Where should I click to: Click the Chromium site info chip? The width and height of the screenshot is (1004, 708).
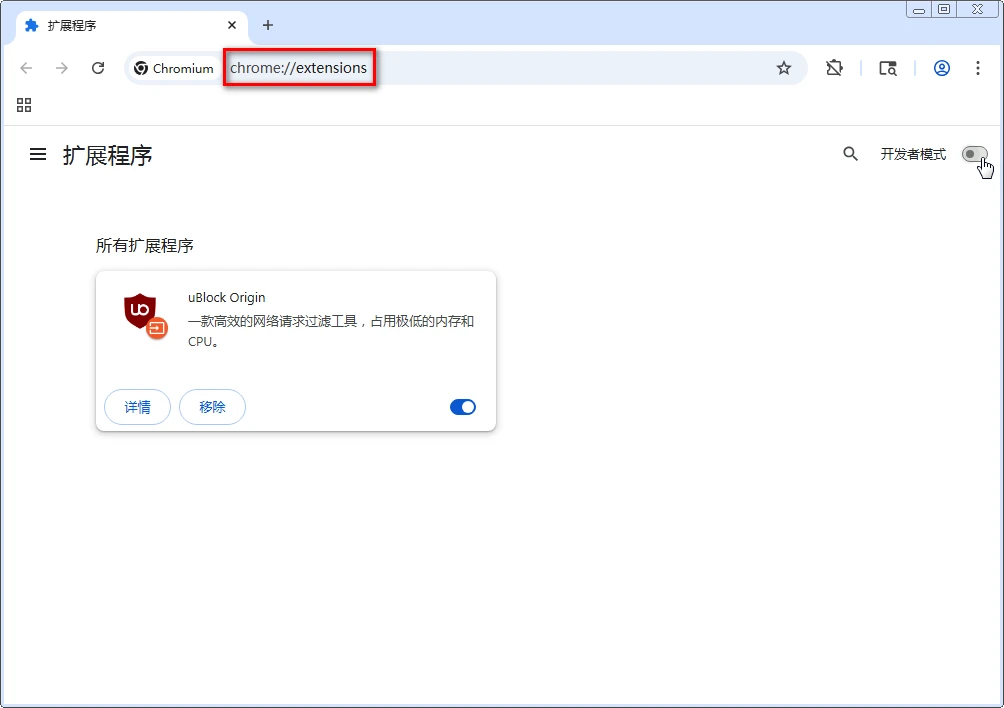[x=174, y=68]
